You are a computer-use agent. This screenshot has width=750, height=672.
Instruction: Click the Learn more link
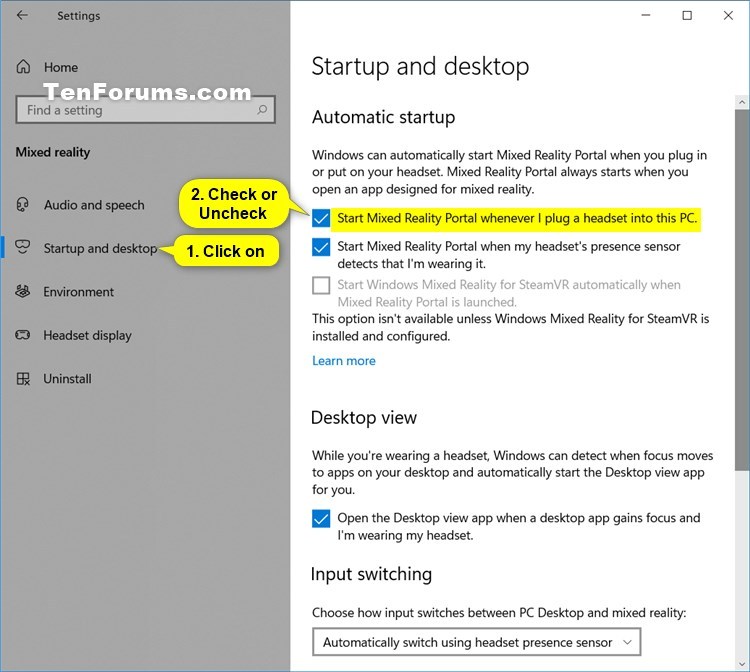pyautogui.click(x=344, y=361)
